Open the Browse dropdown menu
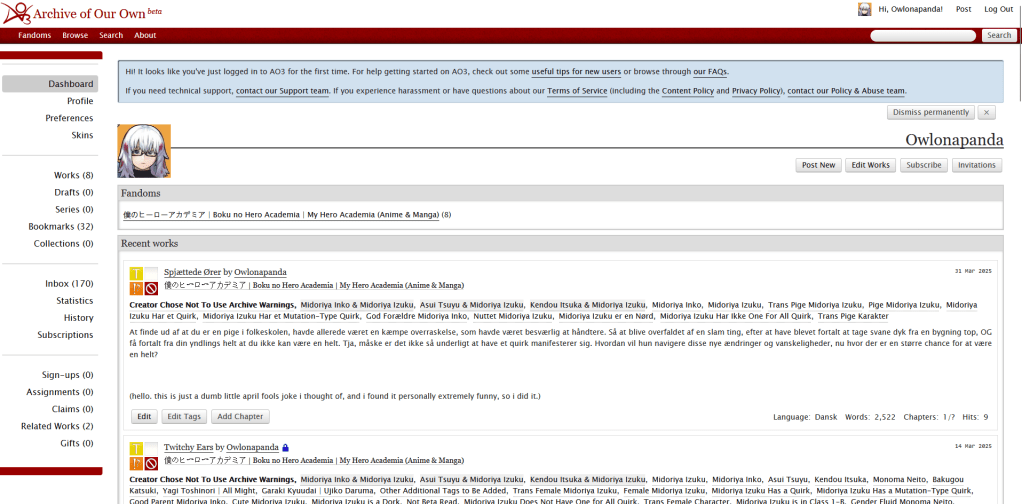Viewport: 1022px width, 504px height. pyautogui.click(x=75, y=35)
